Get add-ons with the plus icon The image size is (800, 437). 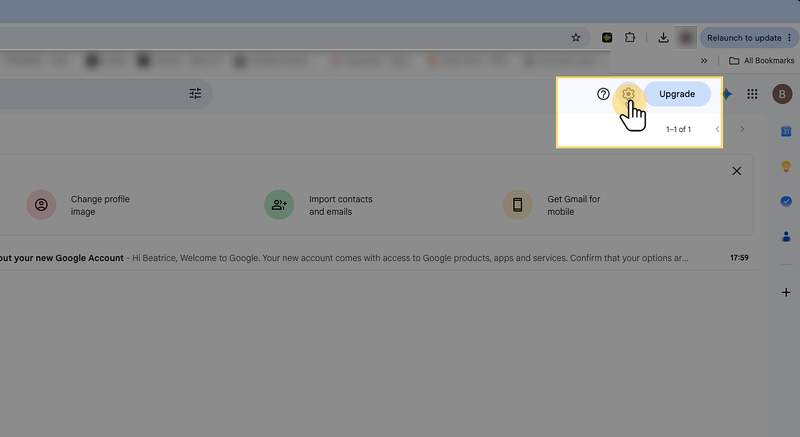786,292
